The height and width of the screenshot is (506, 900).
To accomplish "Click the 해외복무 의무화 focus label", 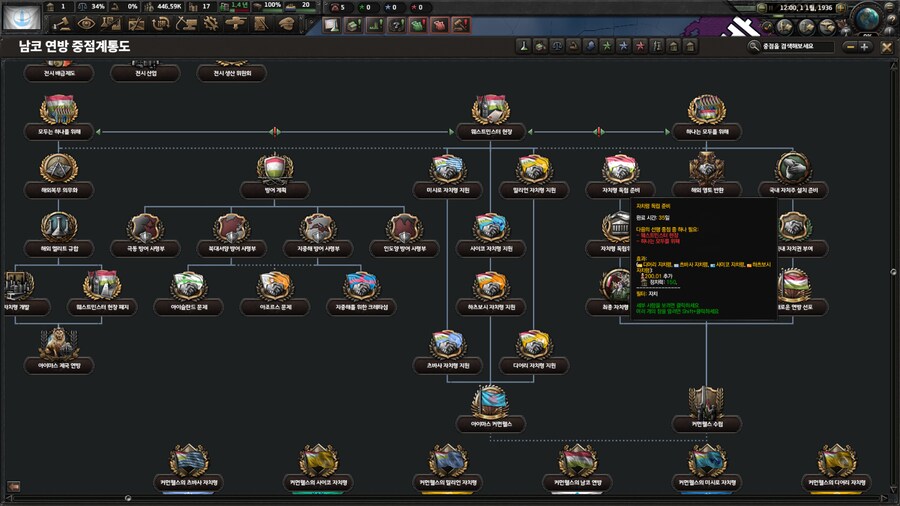I will [x=59, y=190].
